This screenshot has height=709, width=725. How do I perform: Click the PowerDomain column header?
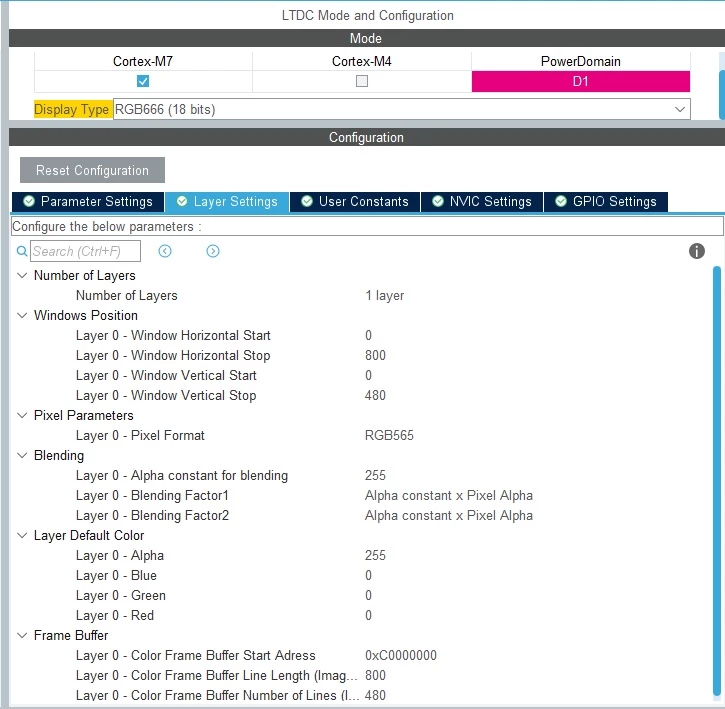[x=581, y=61]
